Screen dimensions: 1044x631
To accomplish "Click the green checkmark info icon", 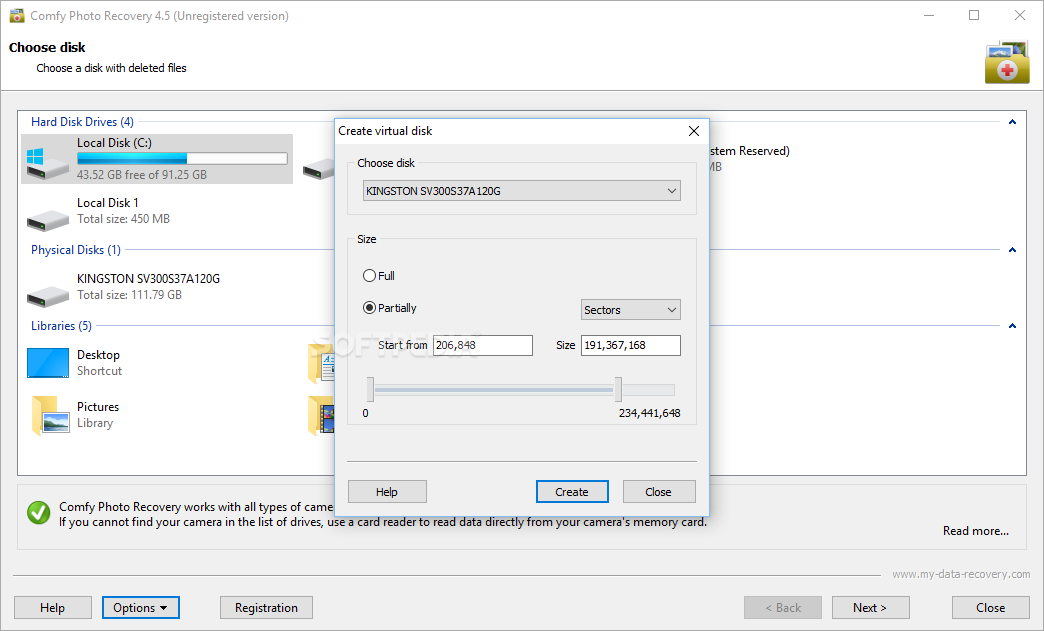I will pyautogui.click(x=39, y=513).
